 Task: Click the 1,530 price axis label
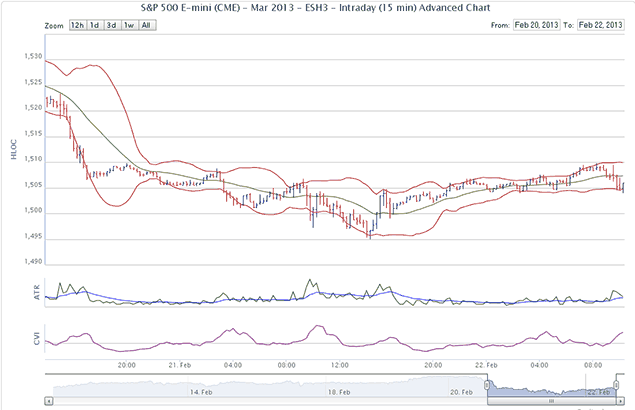pos(33,56)
